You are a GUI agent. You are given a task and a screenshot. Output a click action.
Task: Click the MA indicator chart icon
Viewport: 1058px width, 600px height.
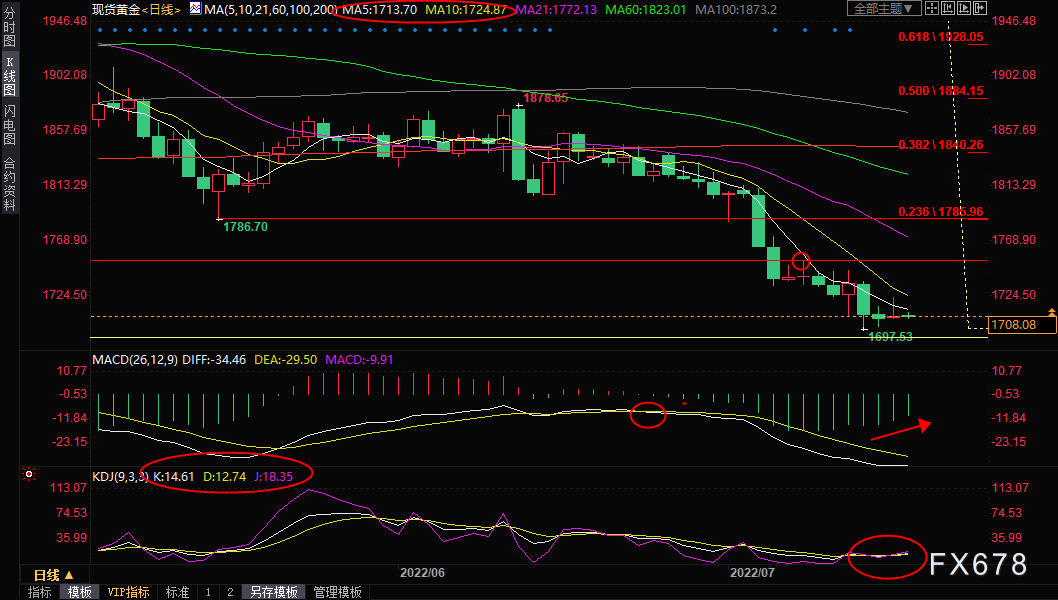pos(195,9)
